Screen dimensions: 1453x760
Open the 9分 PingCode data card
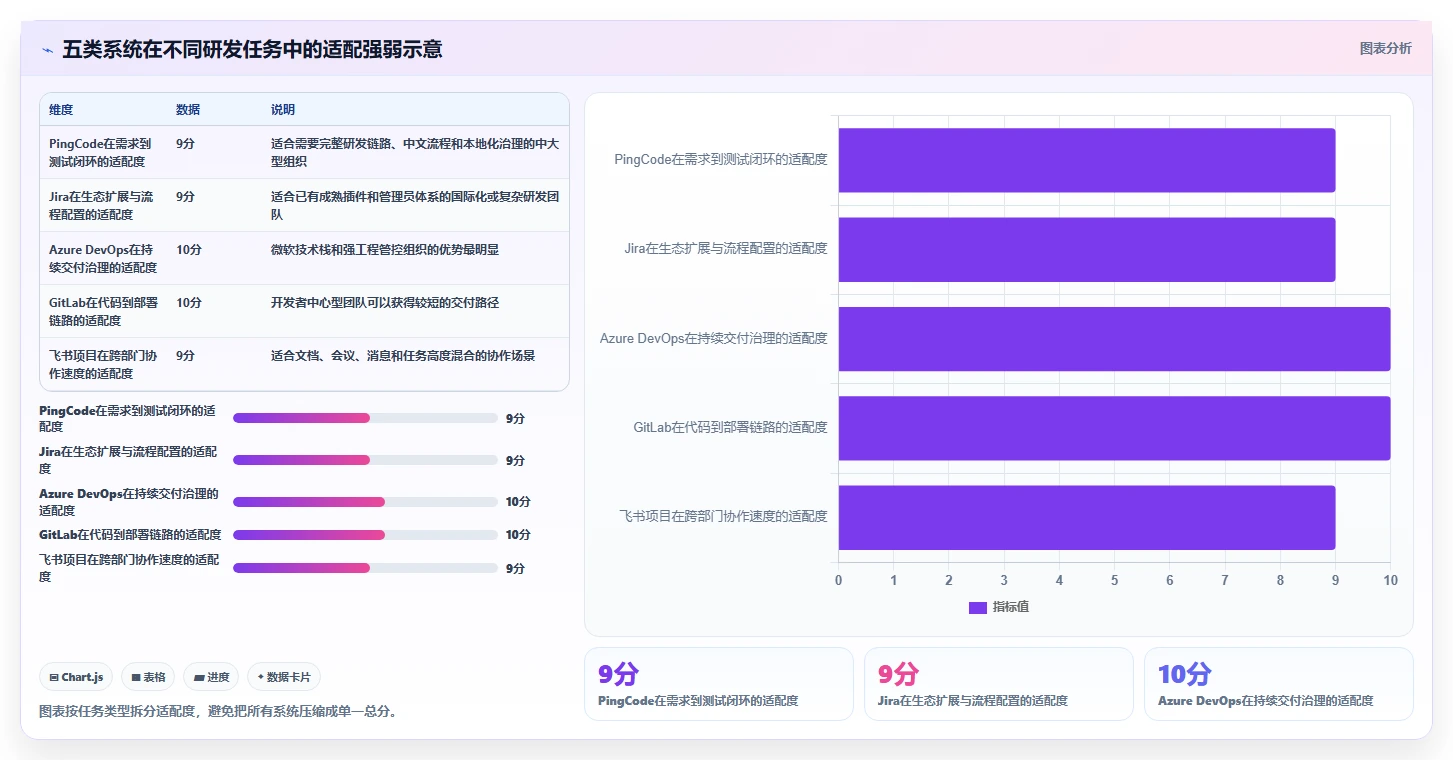[x=718, y=684]
